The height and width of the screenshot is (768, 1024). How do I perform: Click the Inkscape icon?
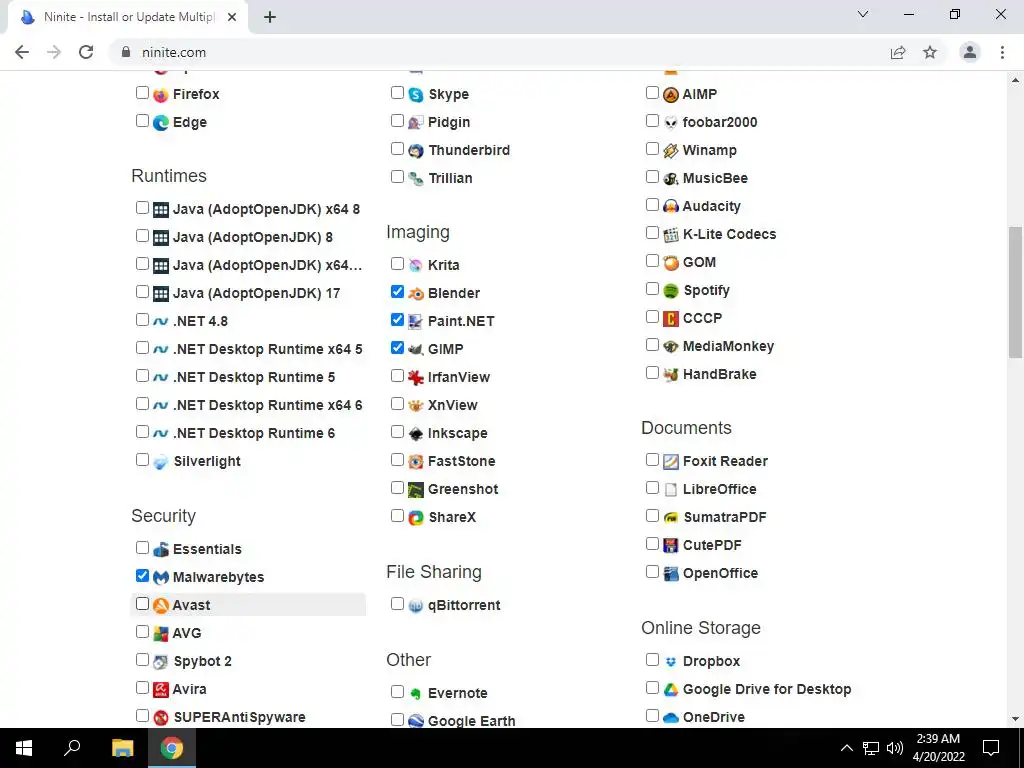click(416, 434)
